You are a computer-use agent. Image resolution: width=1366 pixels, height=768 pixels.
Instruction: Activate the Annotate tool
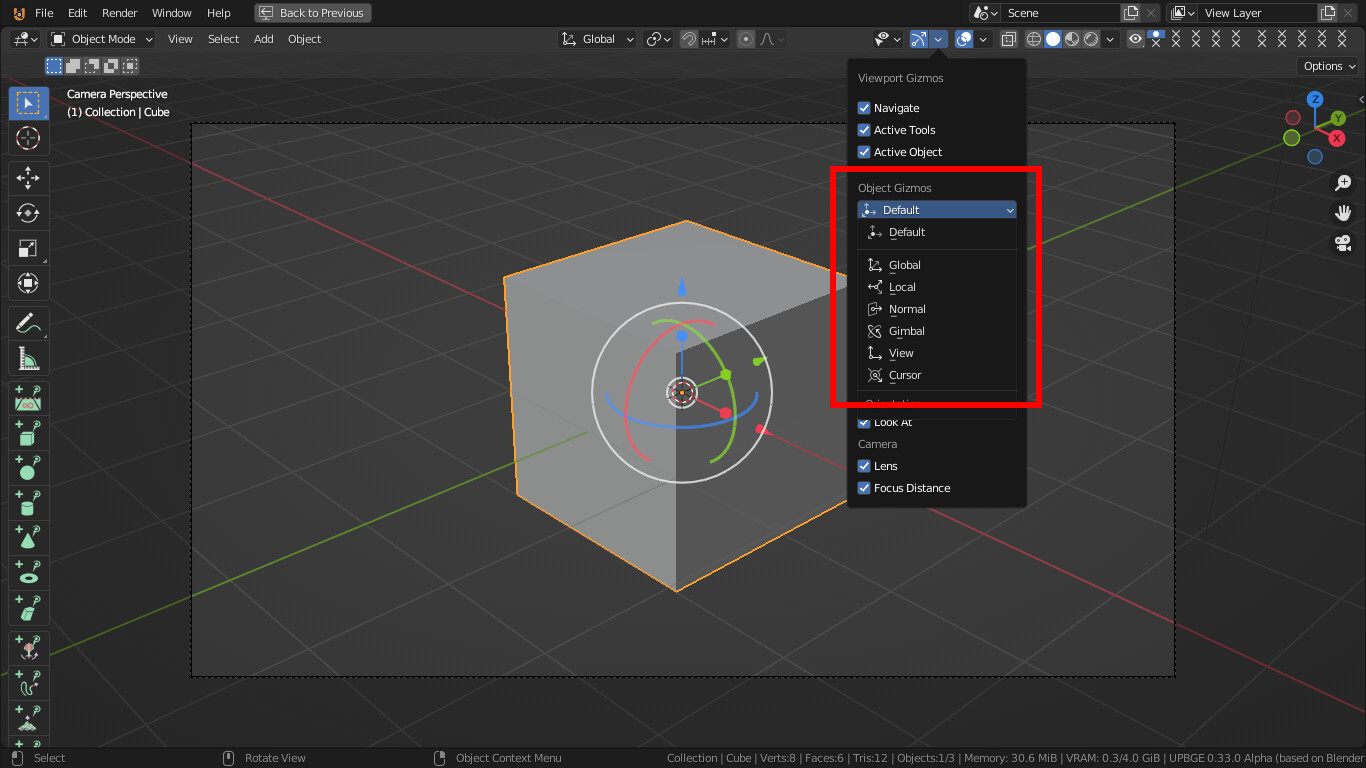(28, 322)
